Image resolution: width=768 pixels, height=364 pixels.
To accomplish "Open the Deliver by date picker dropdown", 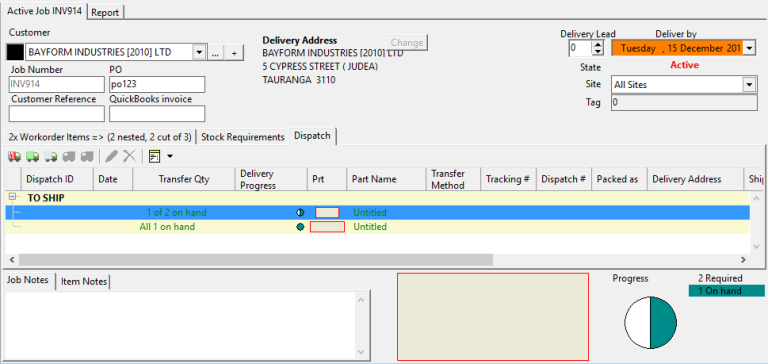I will [x=749, y=49].
